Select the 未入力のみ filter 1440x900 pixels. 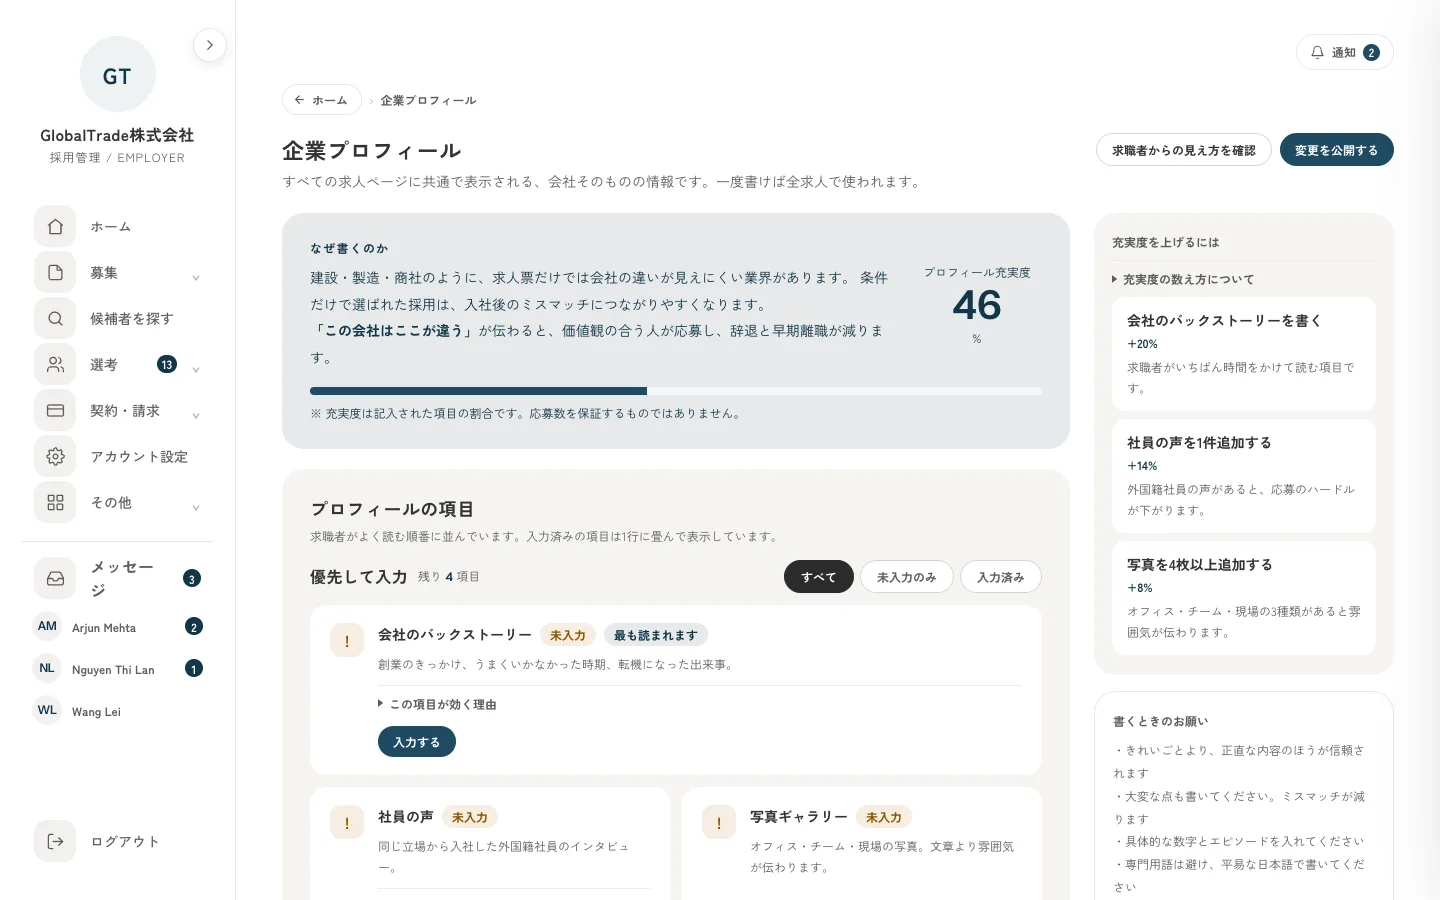tap(906, 577)
